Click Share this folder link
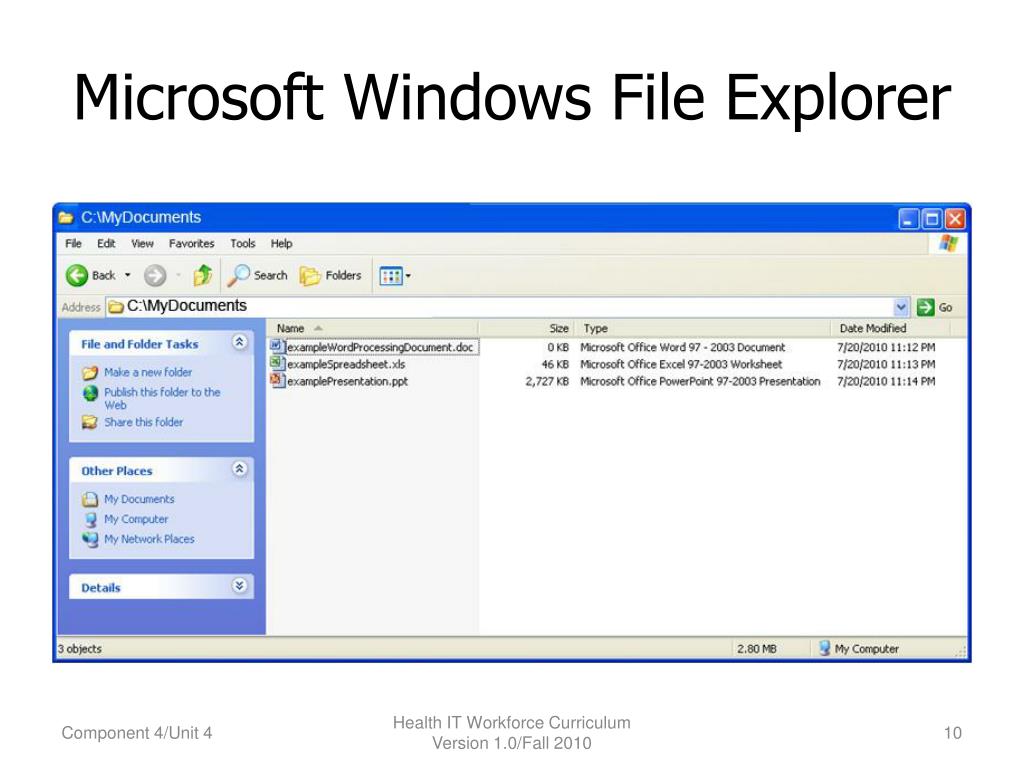 144,423
